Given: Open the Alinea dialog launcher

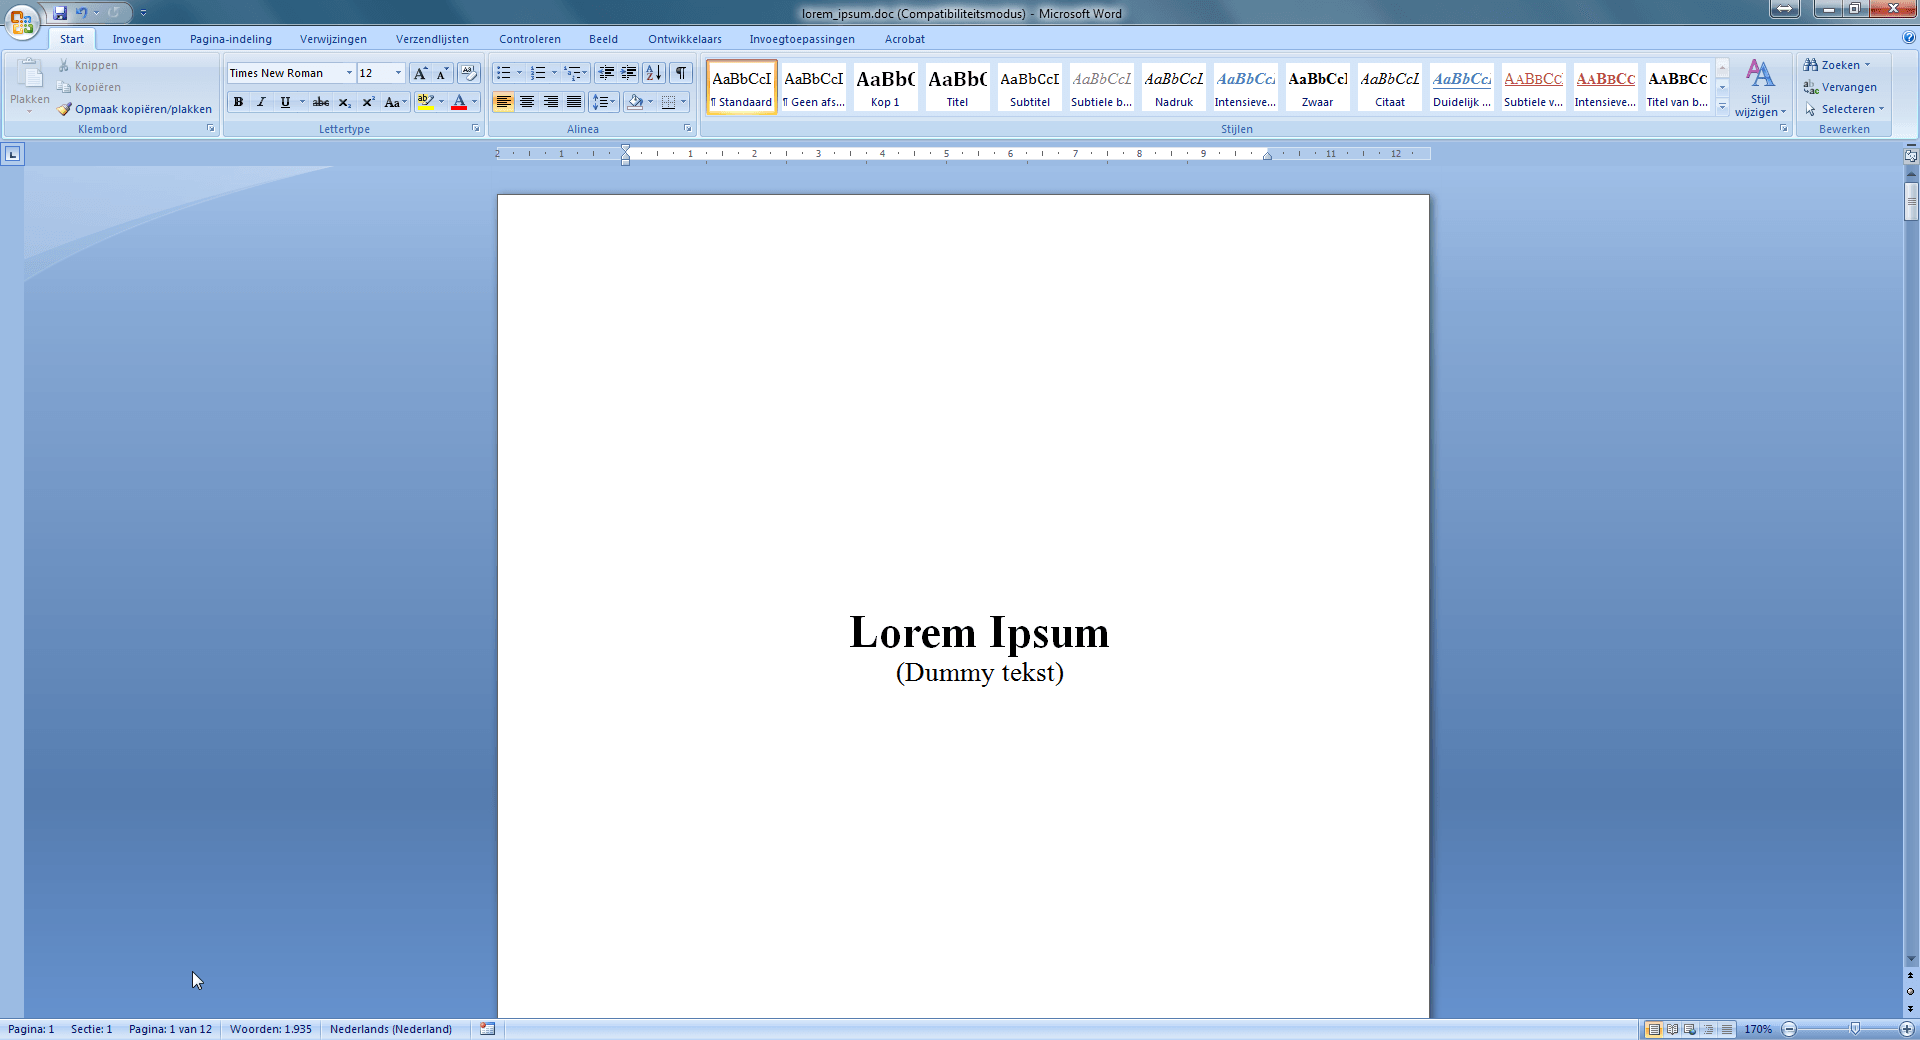Looking at the screenshot, I should point(688,128).
